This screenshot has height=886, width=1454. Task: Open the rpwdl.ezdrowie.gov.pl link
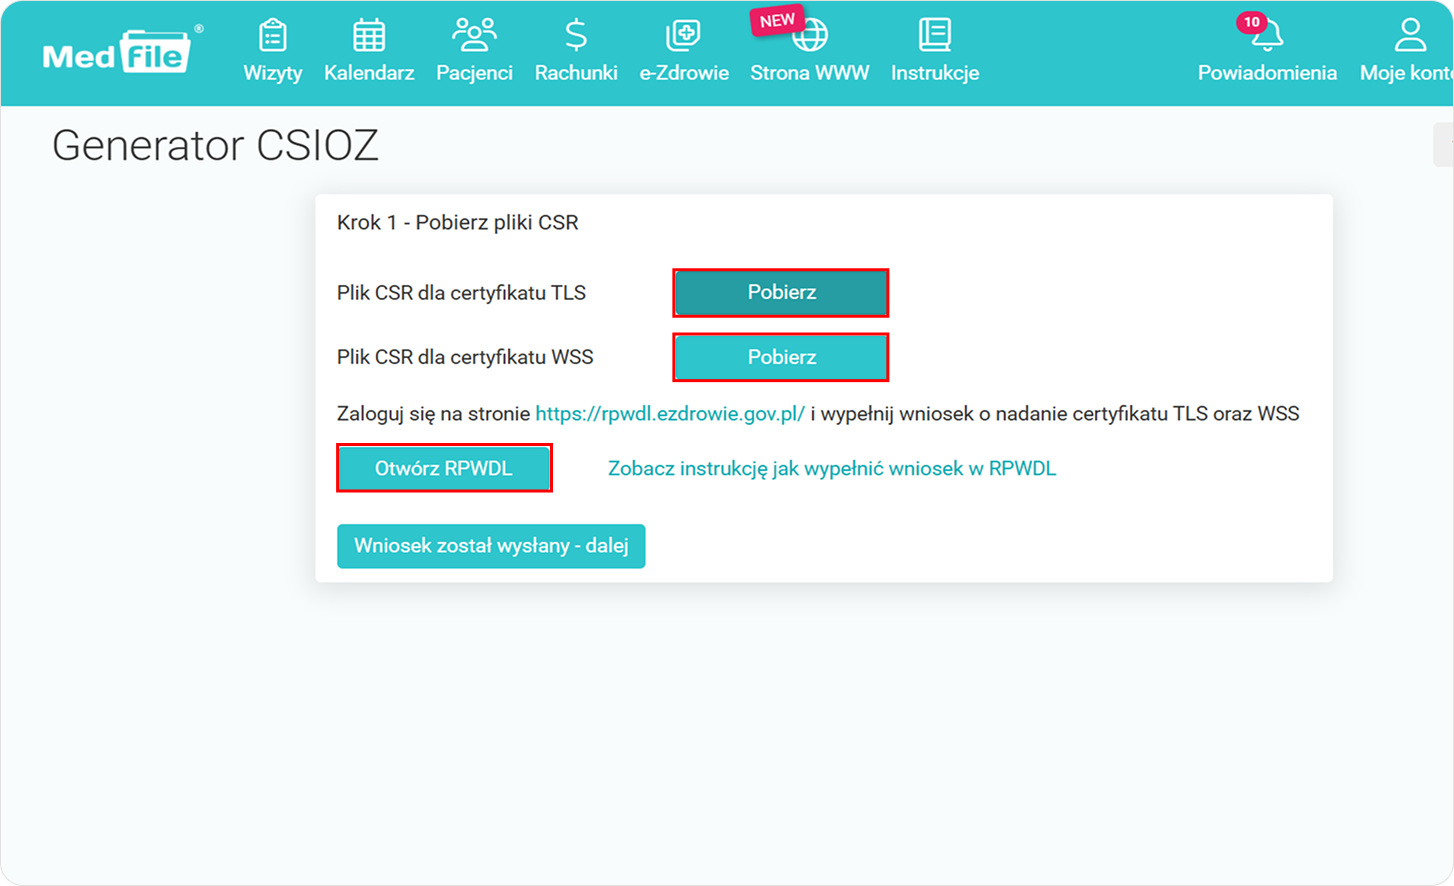point(670,412)
